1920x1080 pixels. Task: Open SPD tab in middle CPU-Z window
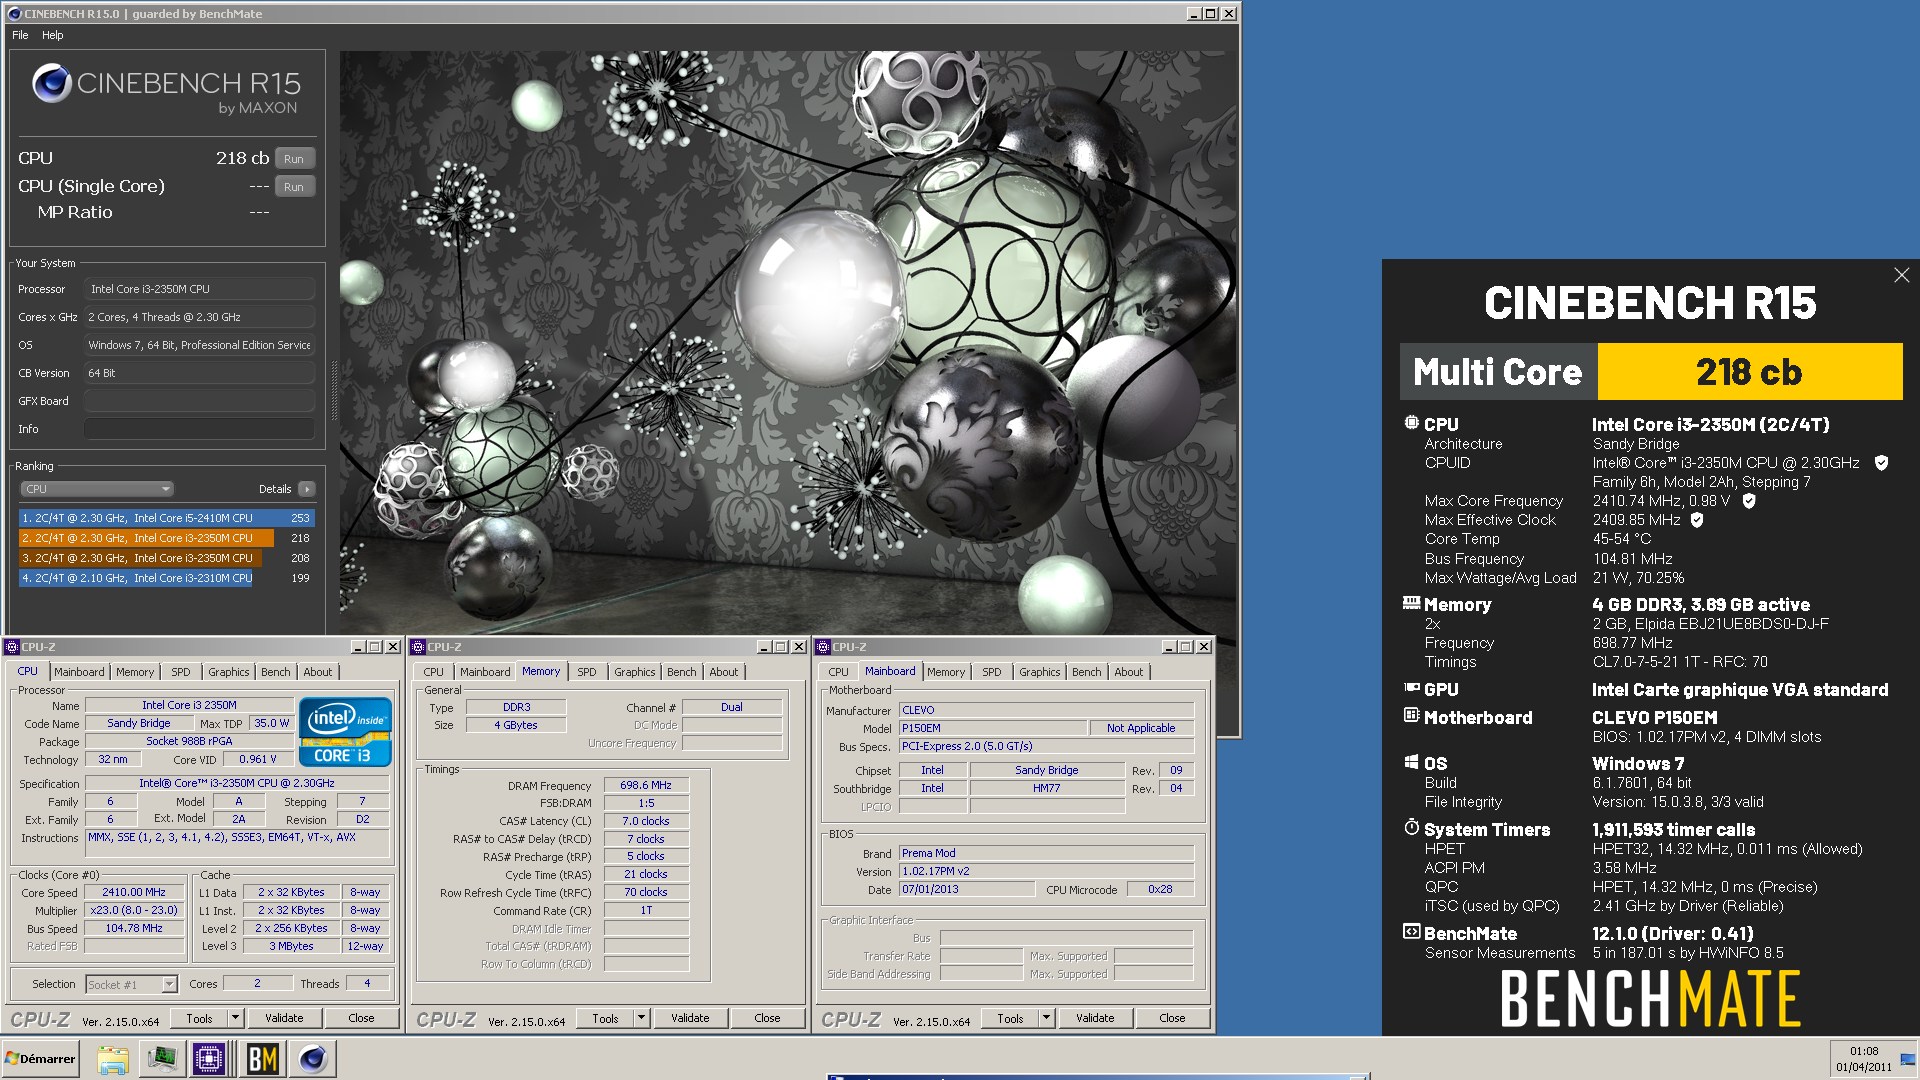pyautogui.click(x=587, y=672)
